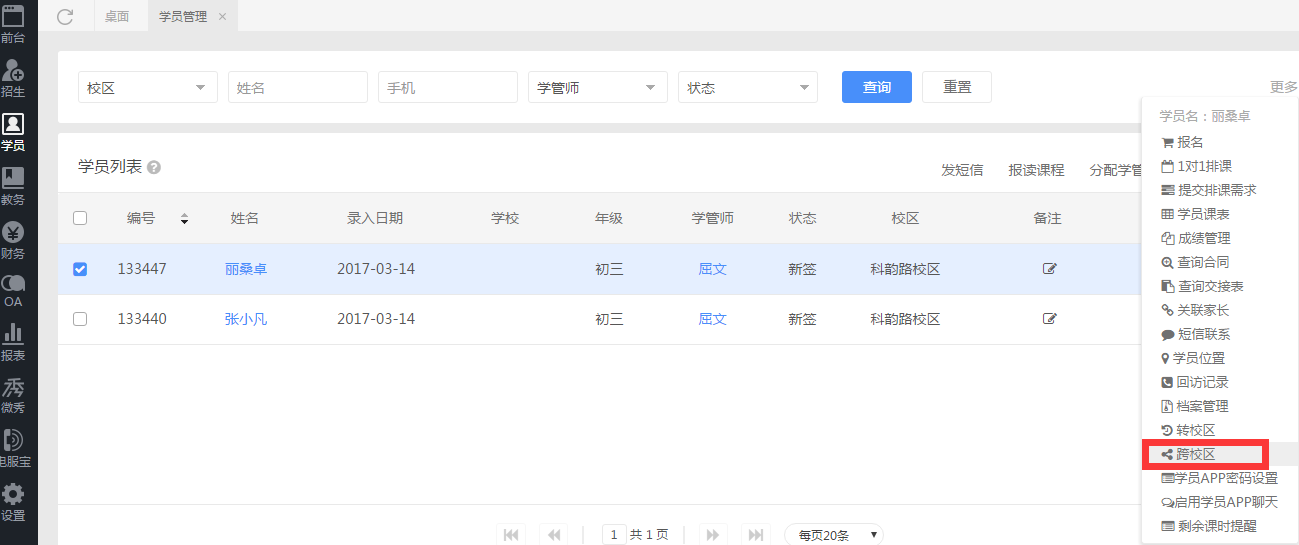The width and height of the screenshot is (1299, 545).
Task: Click the 重置 reset button
Action: click(957, 87)
